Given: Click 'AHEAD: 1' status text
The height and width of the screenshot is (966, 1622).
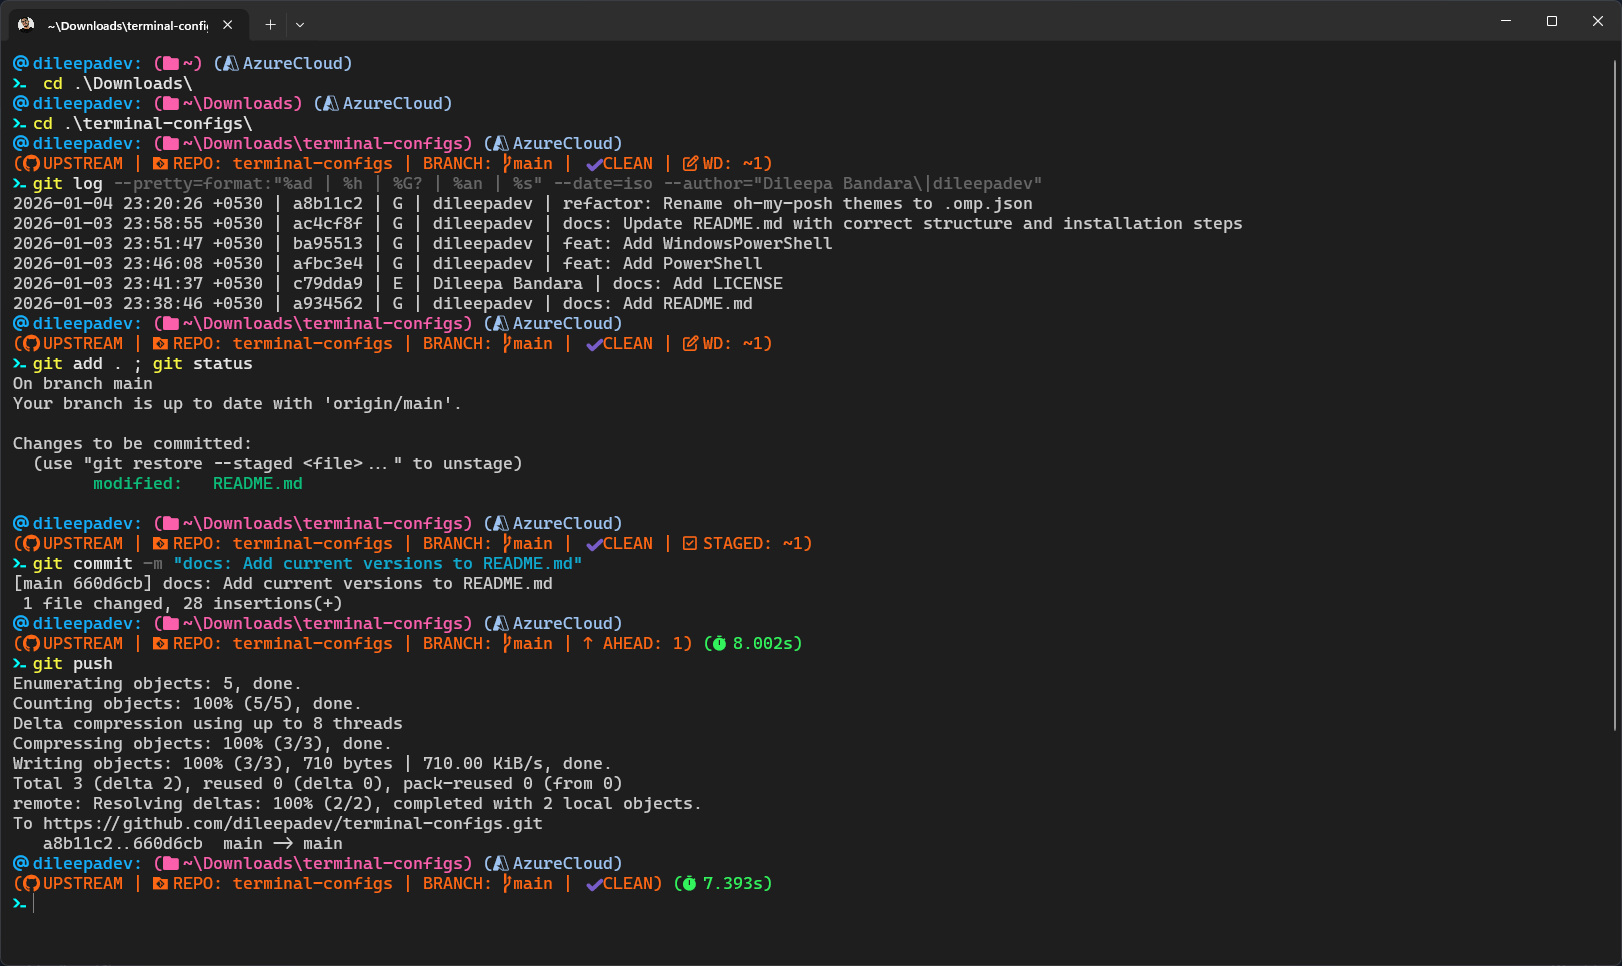Looking at the screenshot, I should point(642,644).
